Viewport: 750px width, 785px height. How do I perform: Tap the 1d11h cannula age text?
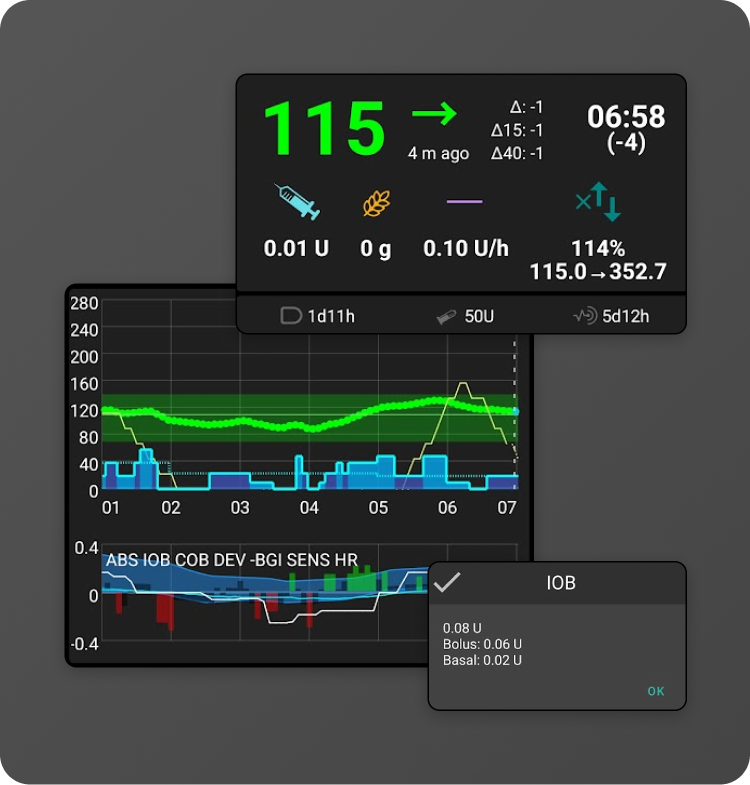[x=330, y=317]
